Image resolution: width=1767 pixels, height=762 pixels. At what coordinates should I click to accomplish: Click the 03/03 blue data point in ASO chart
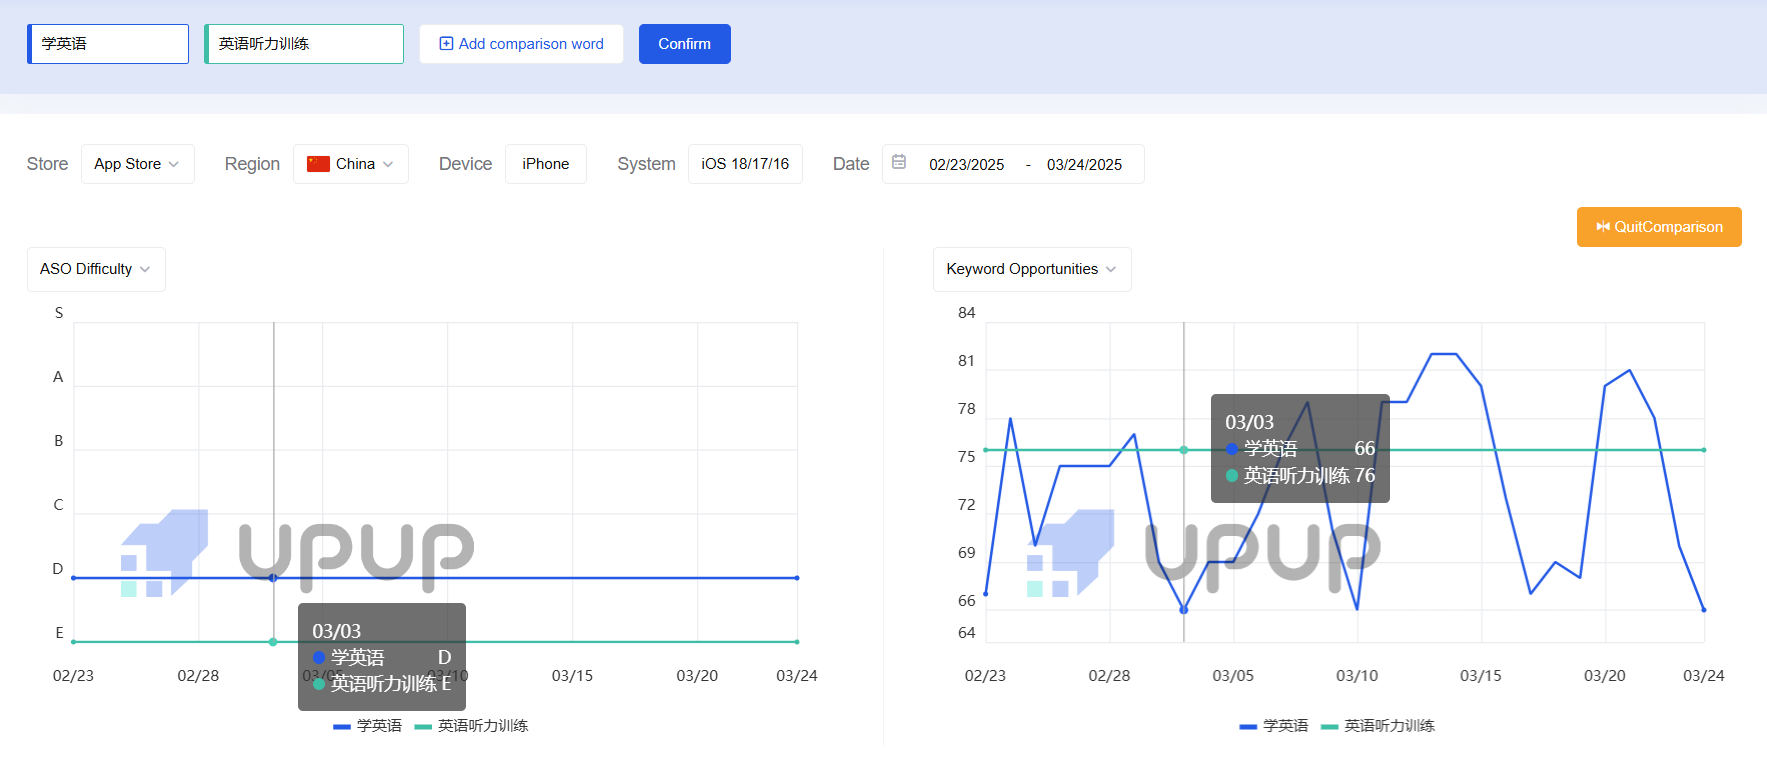pos(273,578)
